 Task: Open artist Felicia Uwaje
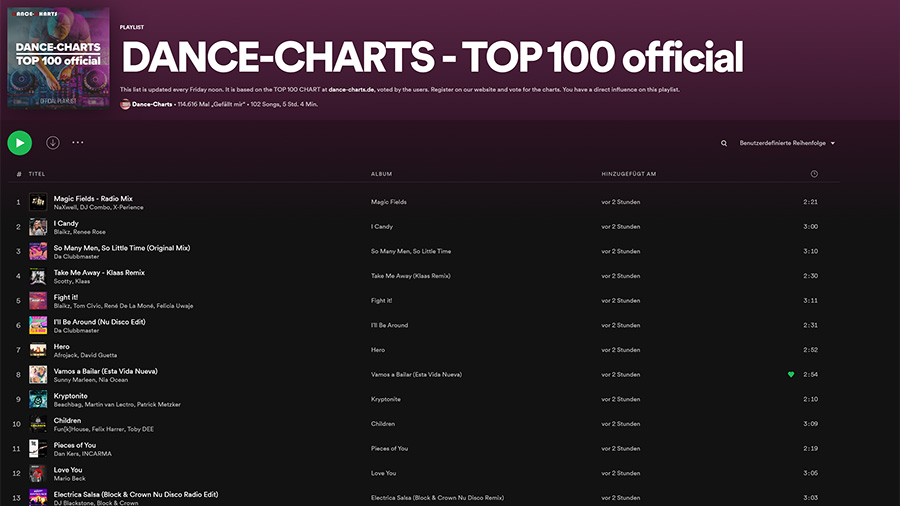[x=174, y=306]
